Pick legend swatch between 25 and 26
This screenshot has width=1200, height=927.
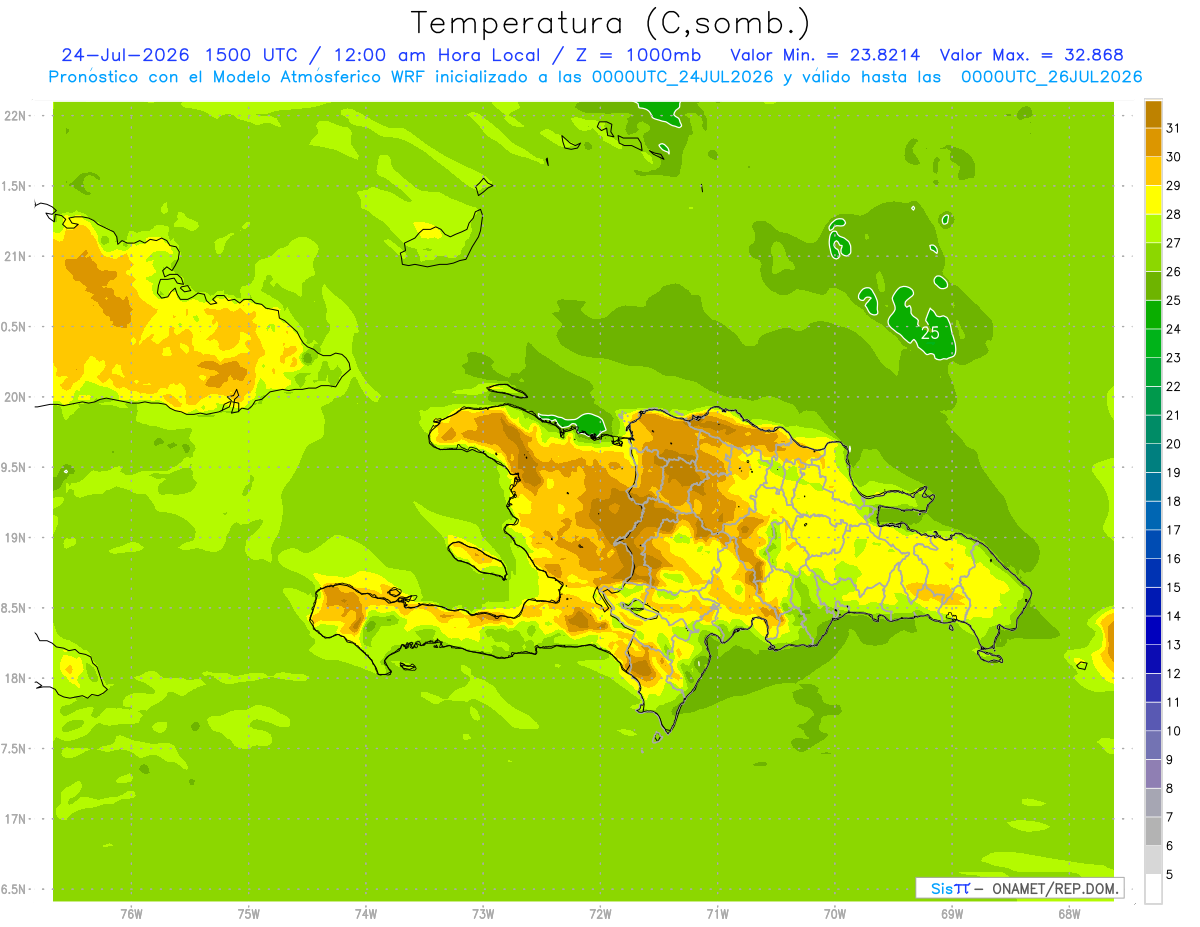tap(1153, 286)
